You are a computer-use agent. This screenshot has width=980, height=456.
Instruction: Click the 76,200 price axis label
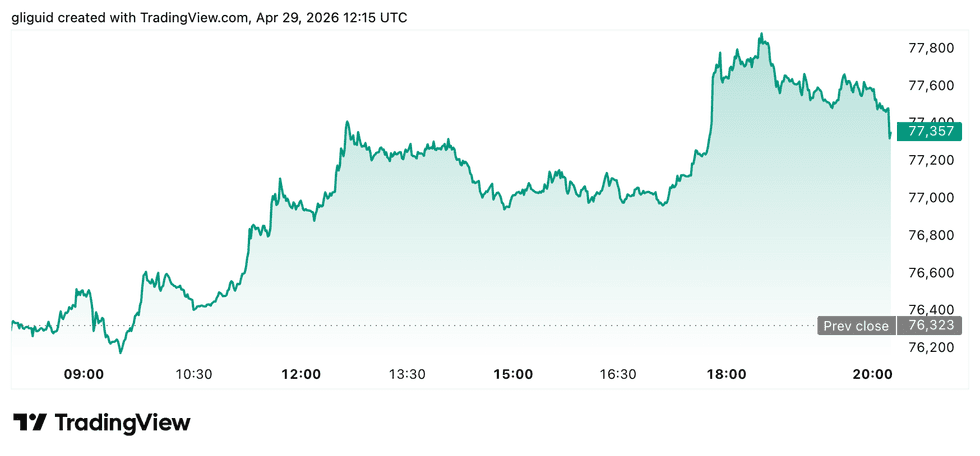coord(929,348)
